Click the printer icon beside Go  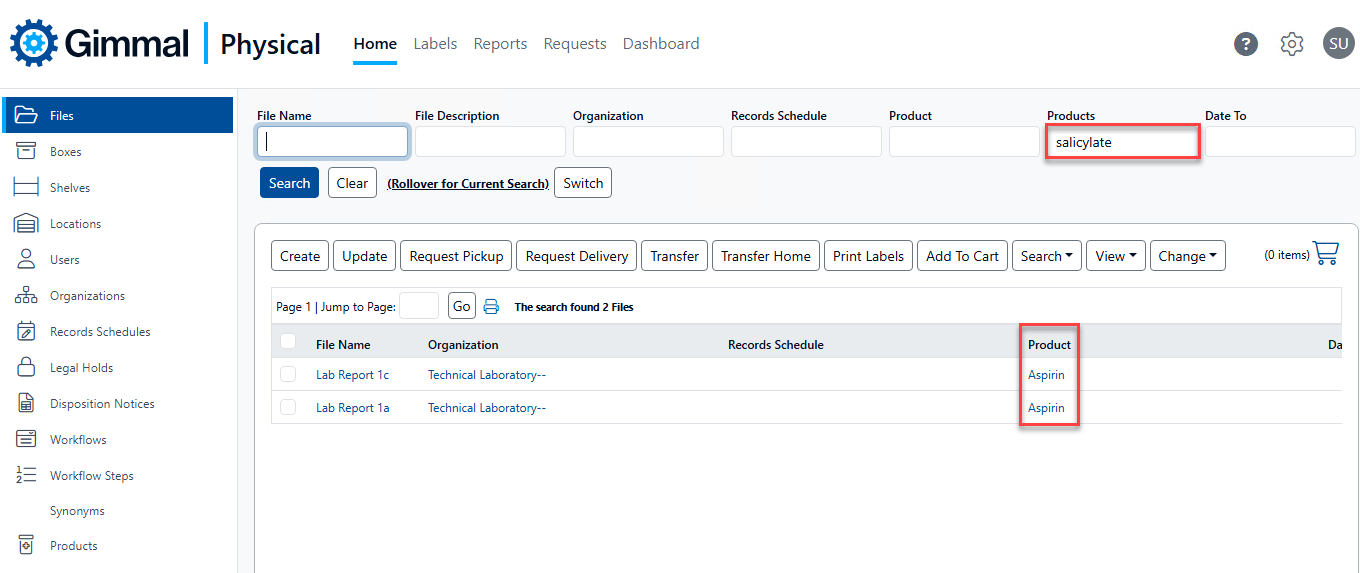tap(491, 307)
